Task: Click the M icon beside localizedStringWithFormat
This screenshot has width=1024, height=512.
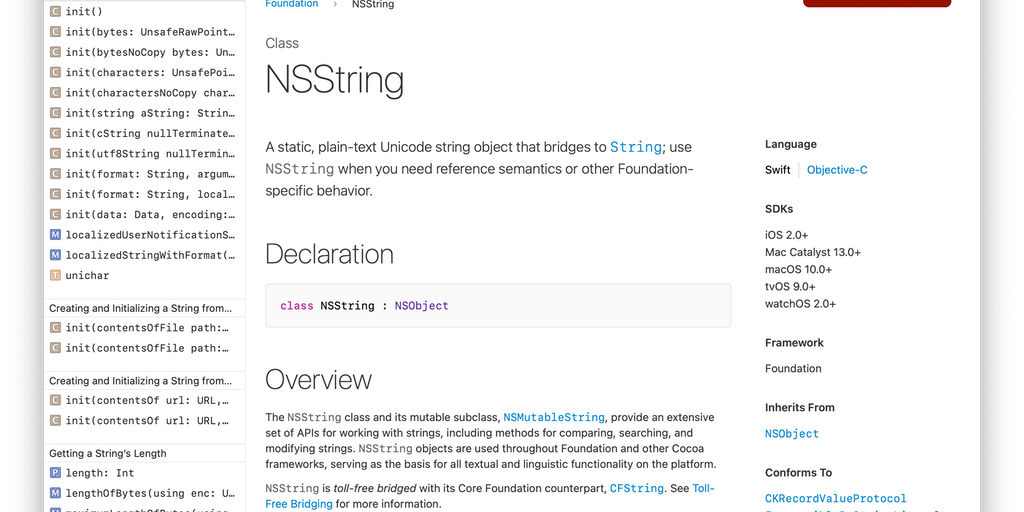Action: 56,255
